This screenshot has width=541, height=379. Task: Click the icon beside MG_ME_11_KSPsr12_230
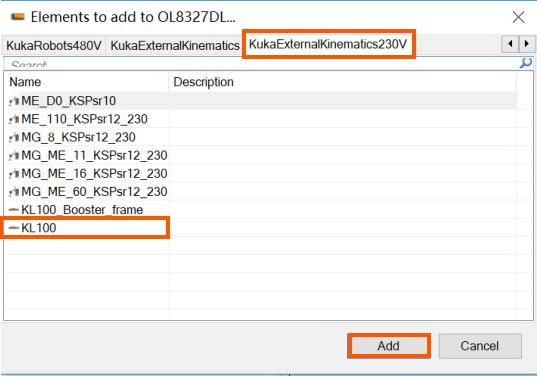pos(14,155)
